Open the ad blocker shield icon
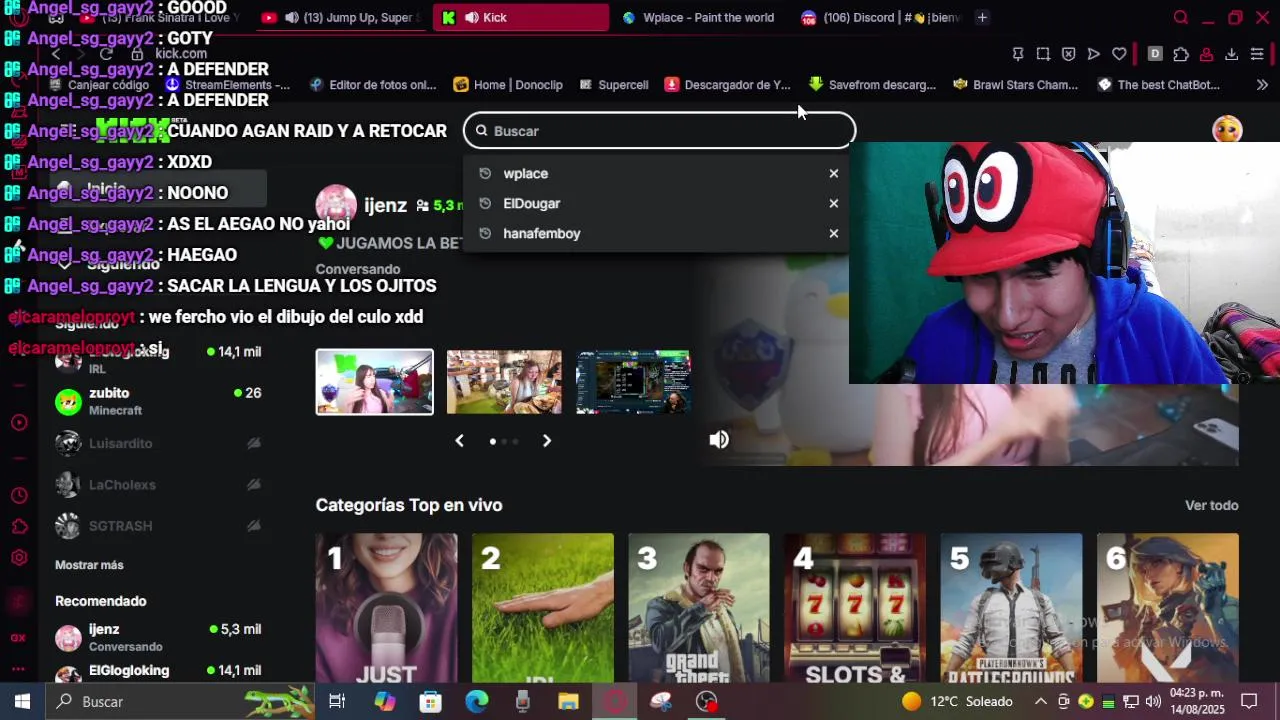The height and width of the screenshot is (720, 1280). (1068, 54)
